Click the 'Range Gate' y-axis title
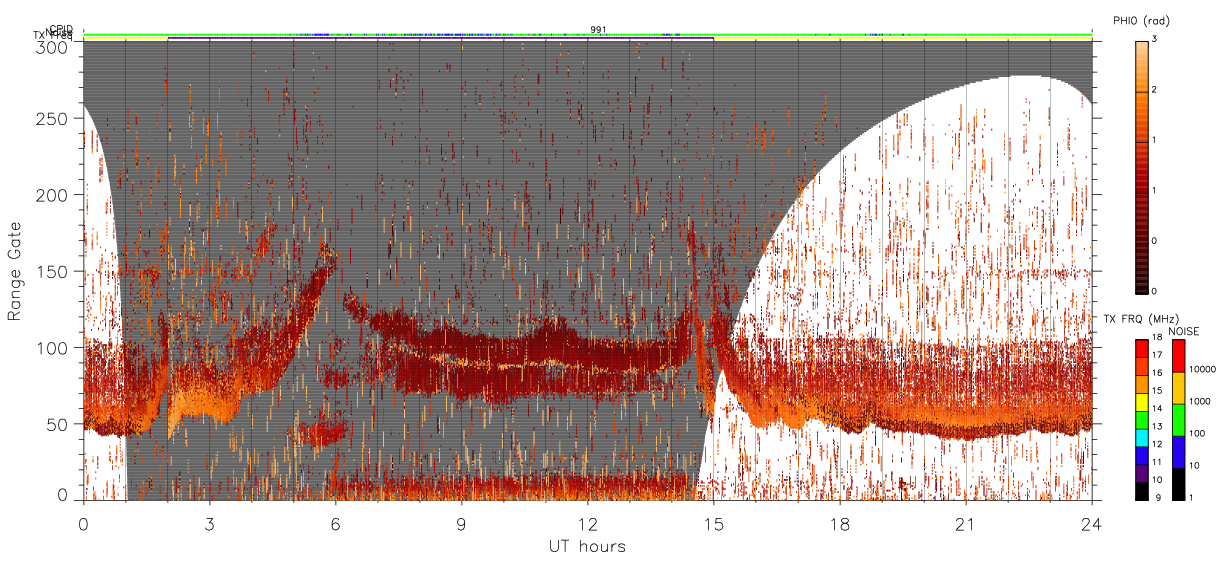This screenshot has width=1228, height=567. tap(14, 271)
